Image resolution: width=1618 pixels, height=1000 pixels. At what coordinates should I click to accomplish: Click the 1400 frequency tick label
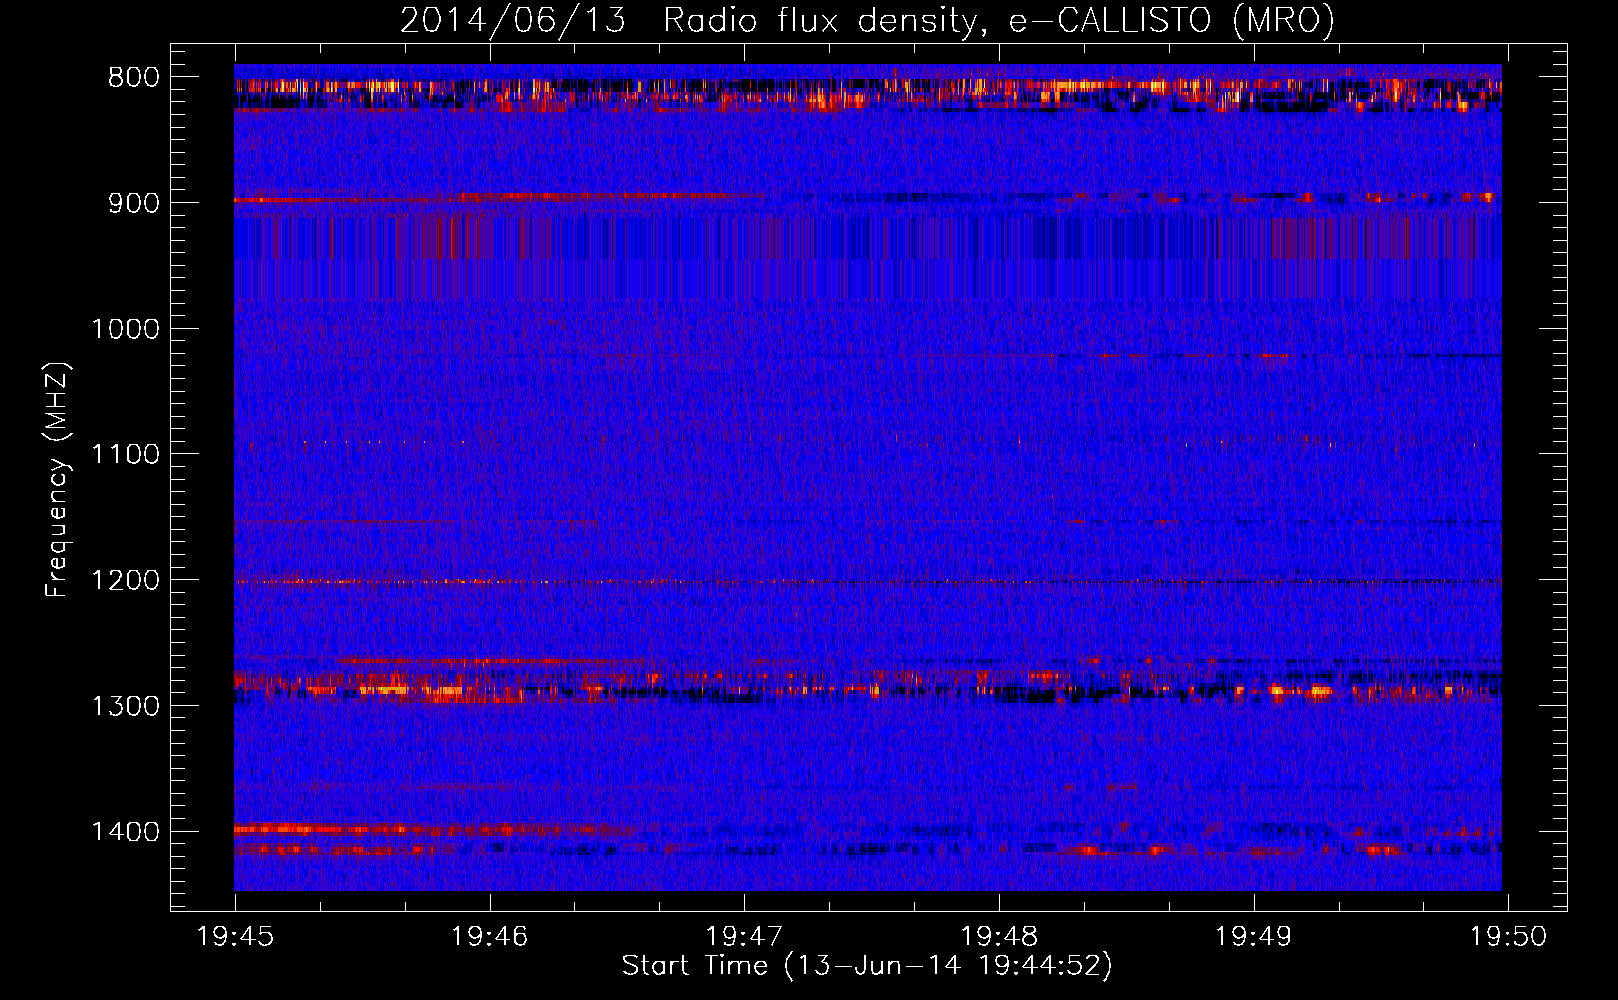pyautogui.click(x=125, y=832)
